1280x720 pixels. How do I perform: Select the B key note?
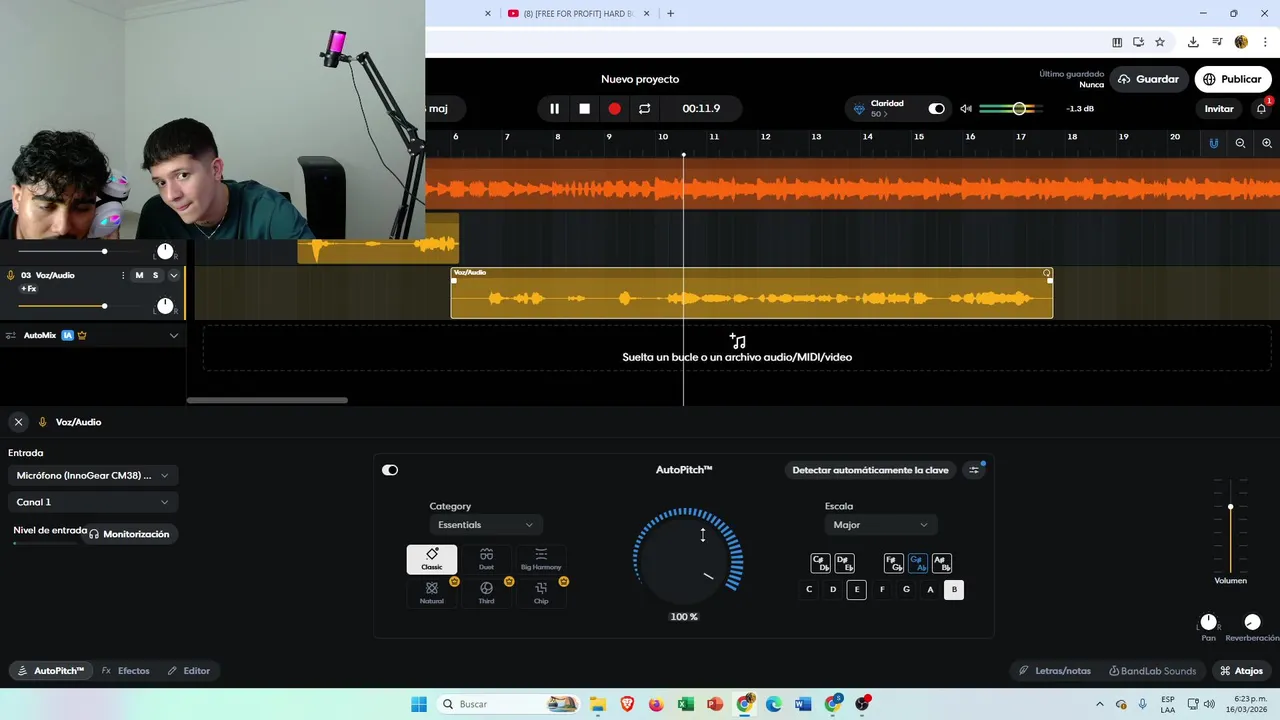(954, 590)
